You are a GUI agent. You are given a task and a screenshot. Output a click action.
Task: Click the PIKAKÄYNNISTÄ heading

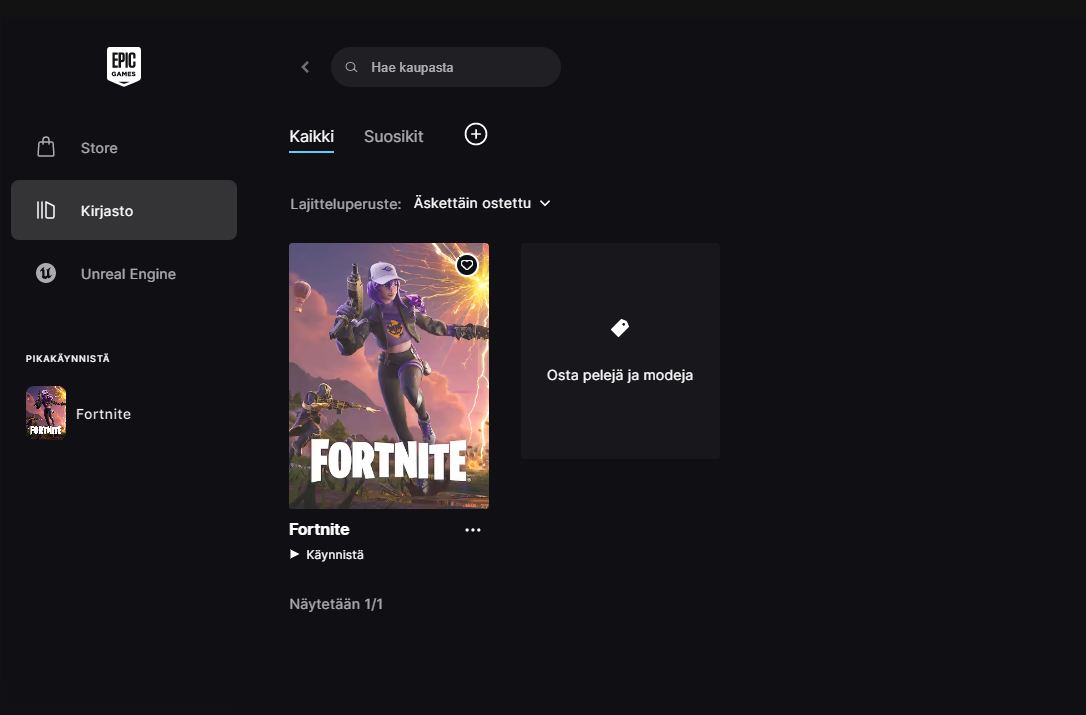(68, 358)
